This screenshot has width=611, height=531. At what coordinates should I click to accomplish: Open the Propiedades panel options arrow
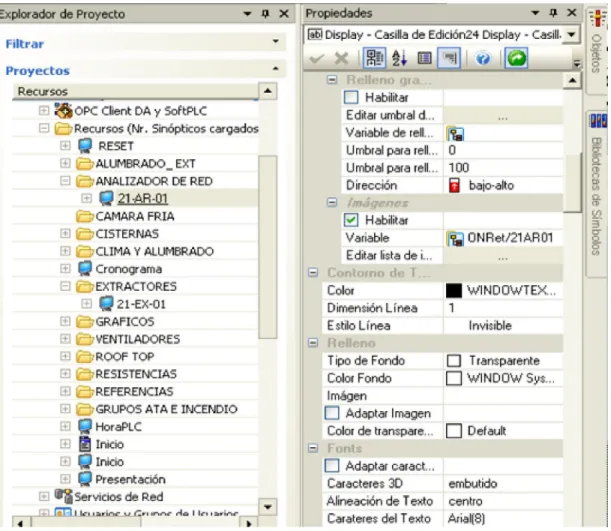(535, 13)
